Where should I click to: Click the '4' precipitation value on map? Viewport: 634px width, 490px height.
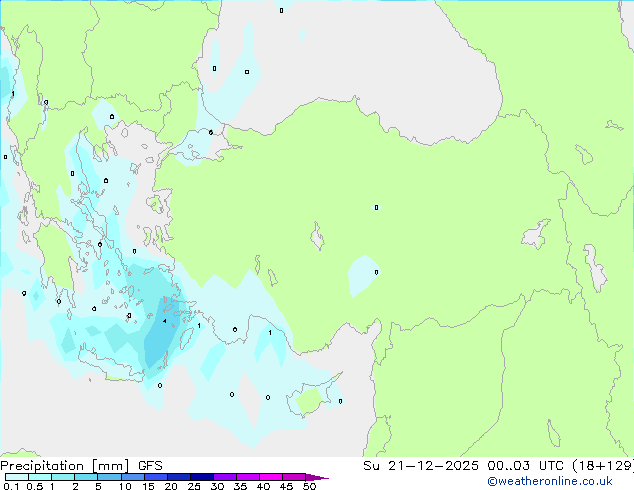pos(164,321)
